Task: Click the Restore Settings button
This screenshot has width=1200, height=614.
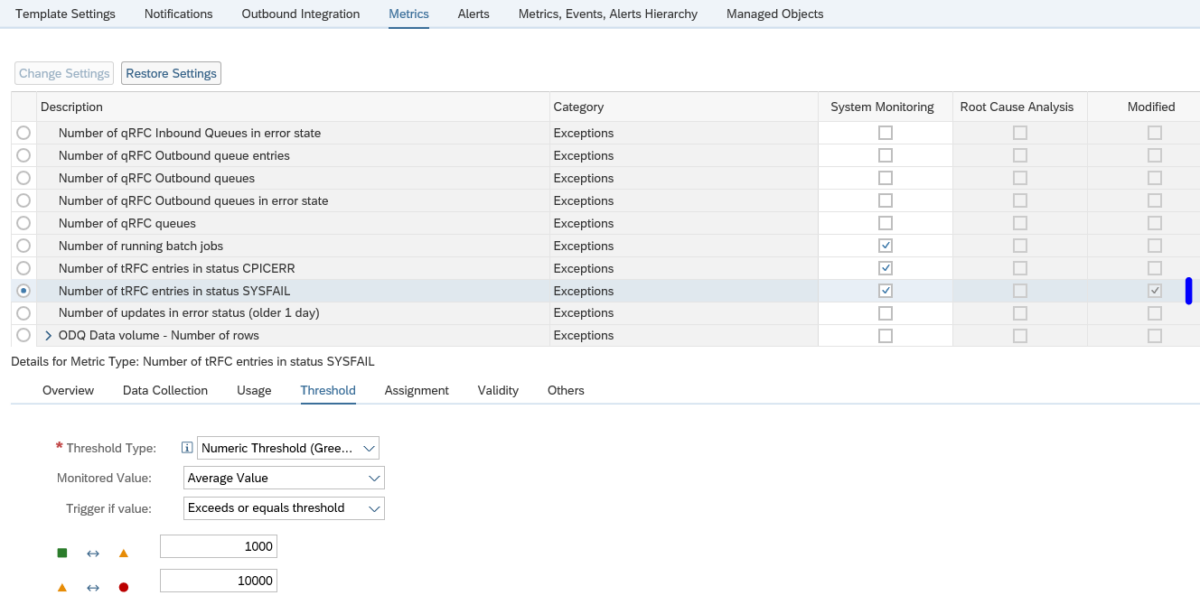Action: [171, 72]
